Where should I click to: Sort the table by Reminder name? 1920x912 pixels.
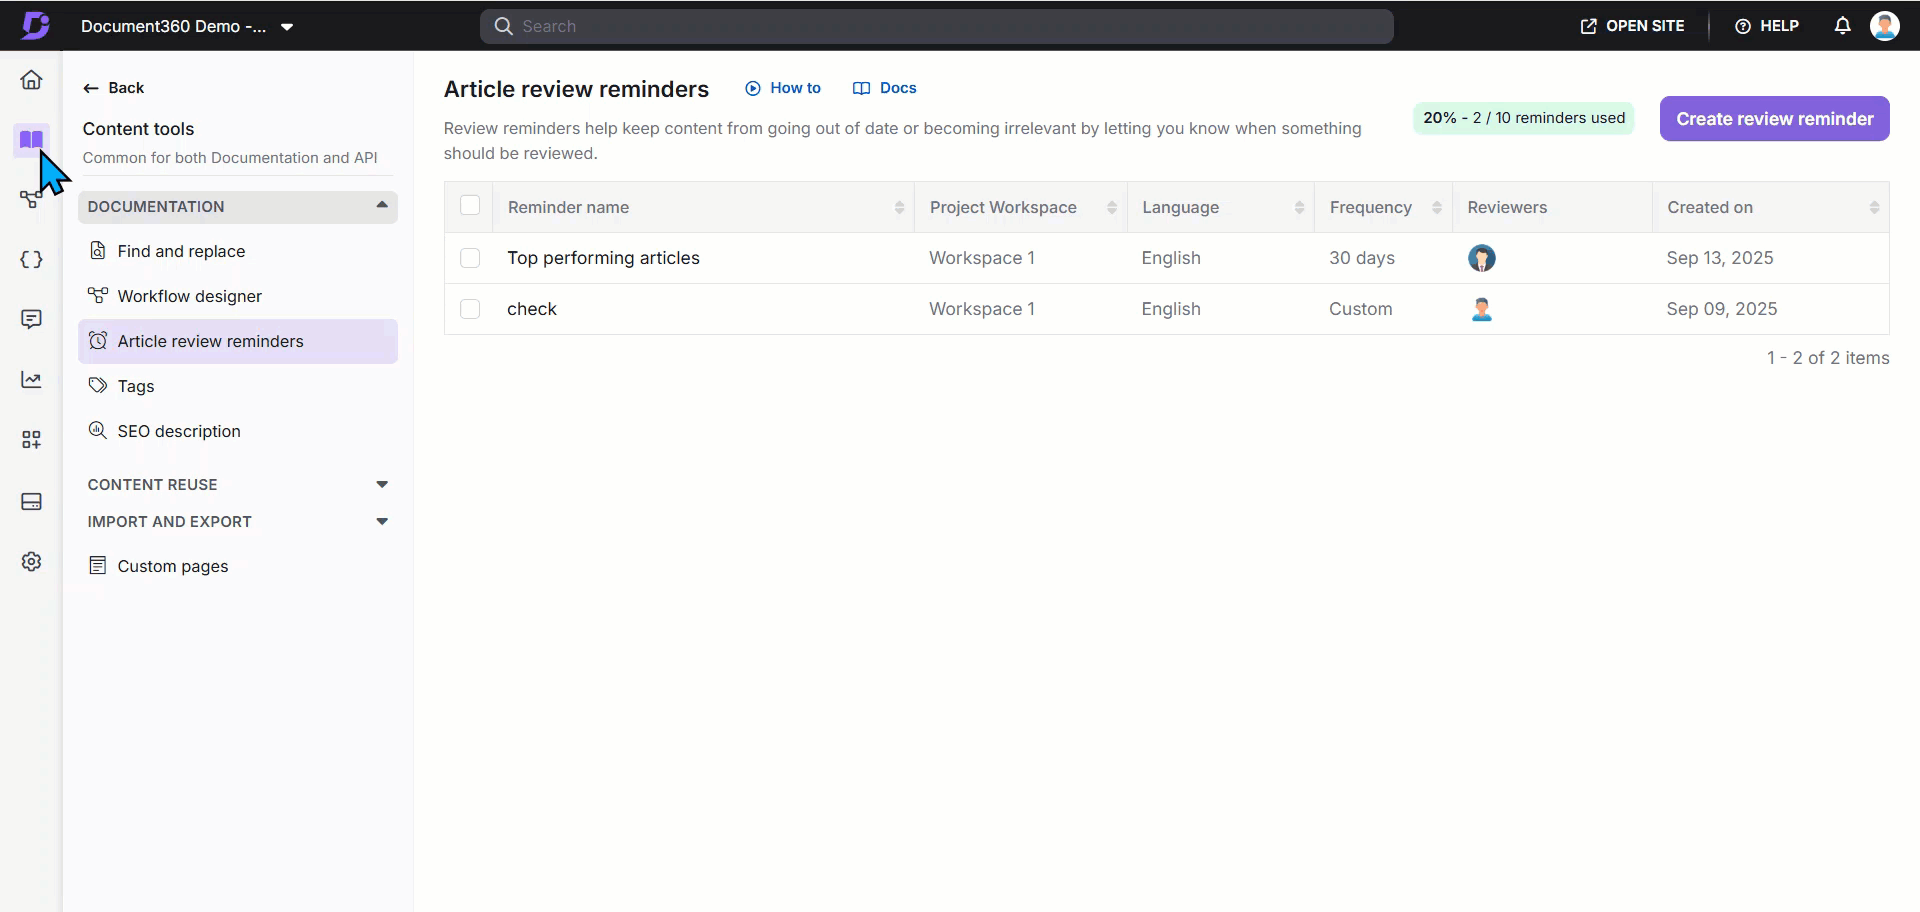898,207
